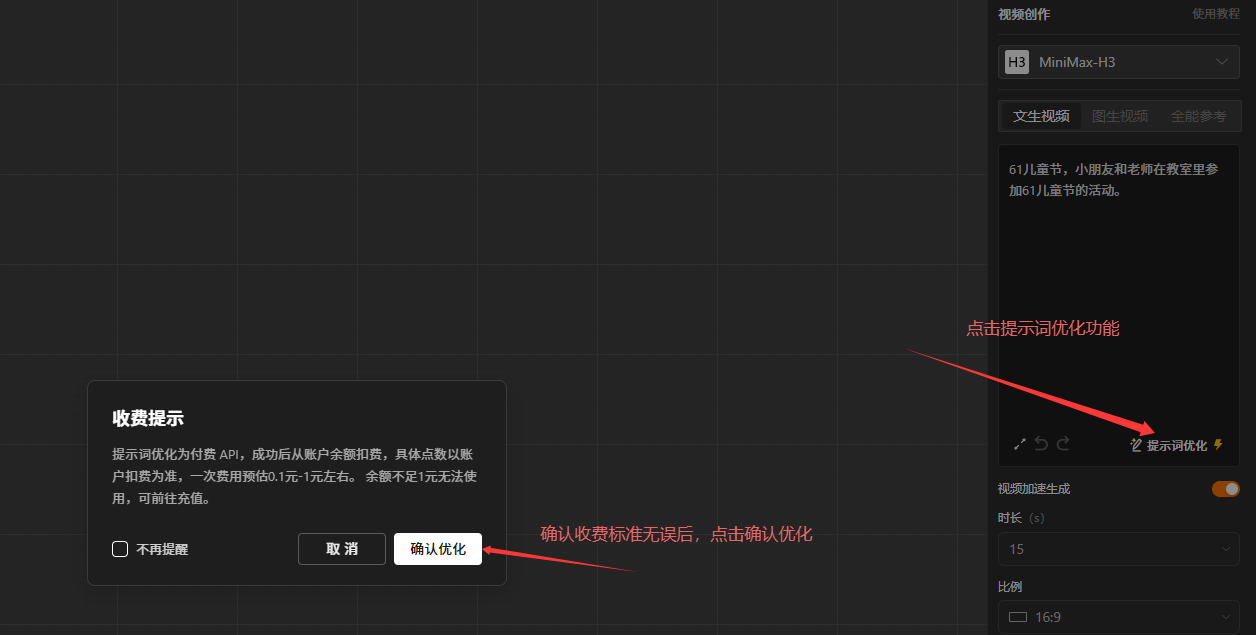
Task: Switch to the 文生视频 tab
Action: click(1041, 116)
